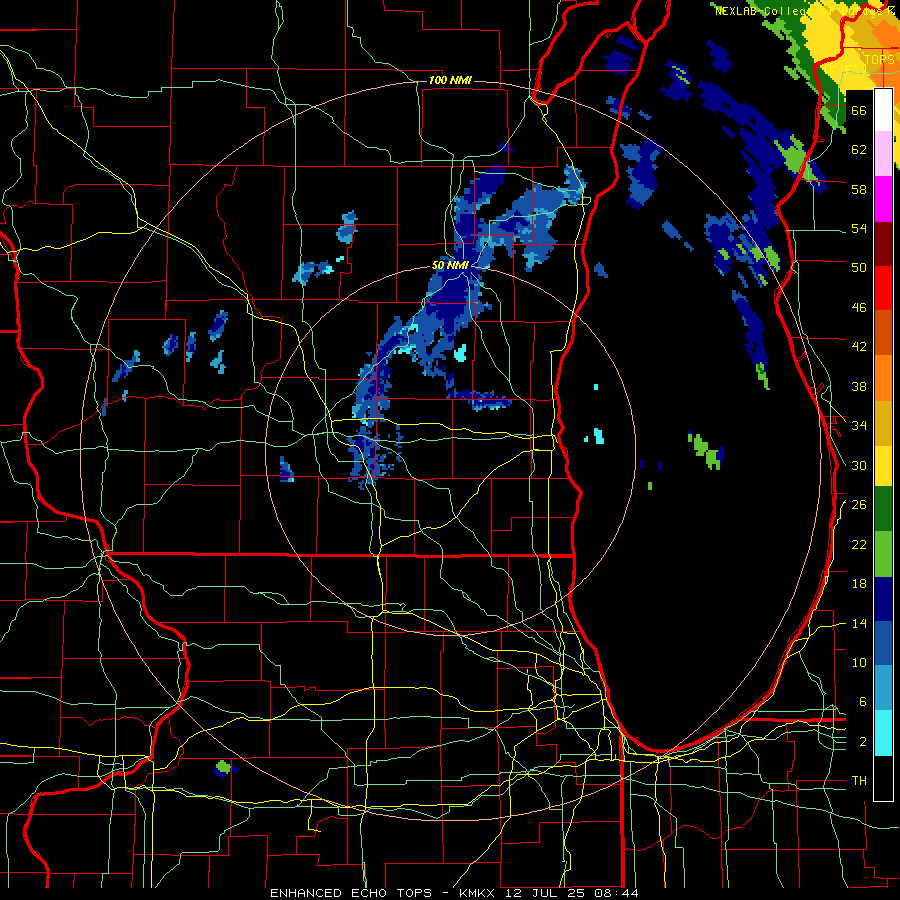
Task: Click the "50" legend value
Action: point(859,268)
